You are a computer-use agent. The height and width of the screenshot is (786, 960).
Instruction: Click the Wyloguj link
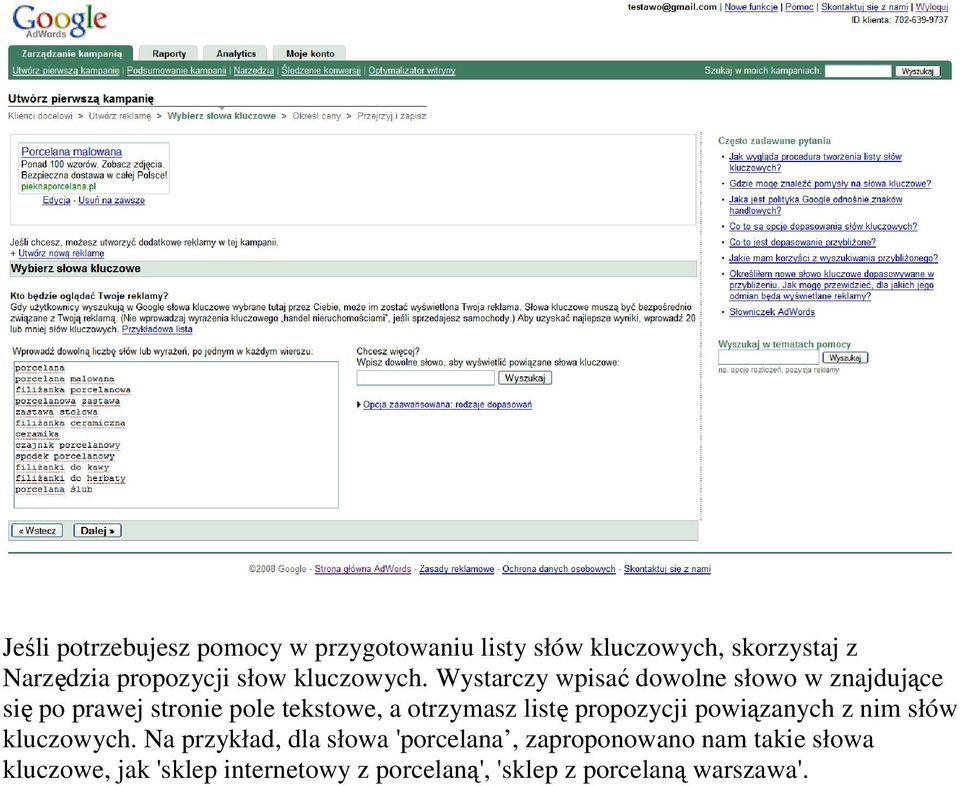[x=931, y=7]
